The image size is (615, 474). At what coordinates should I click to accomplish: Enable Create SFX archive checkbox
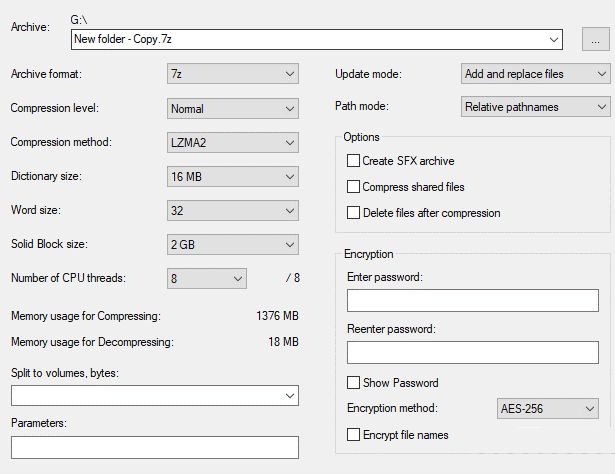click(353, 161)
